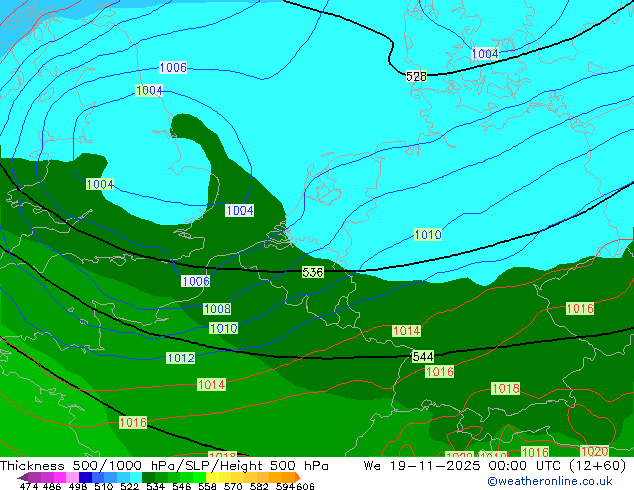This screenshot has width=634, height=490.
Task: Click the '1010' label above the 536 contour line
Action: coord(428,234)
